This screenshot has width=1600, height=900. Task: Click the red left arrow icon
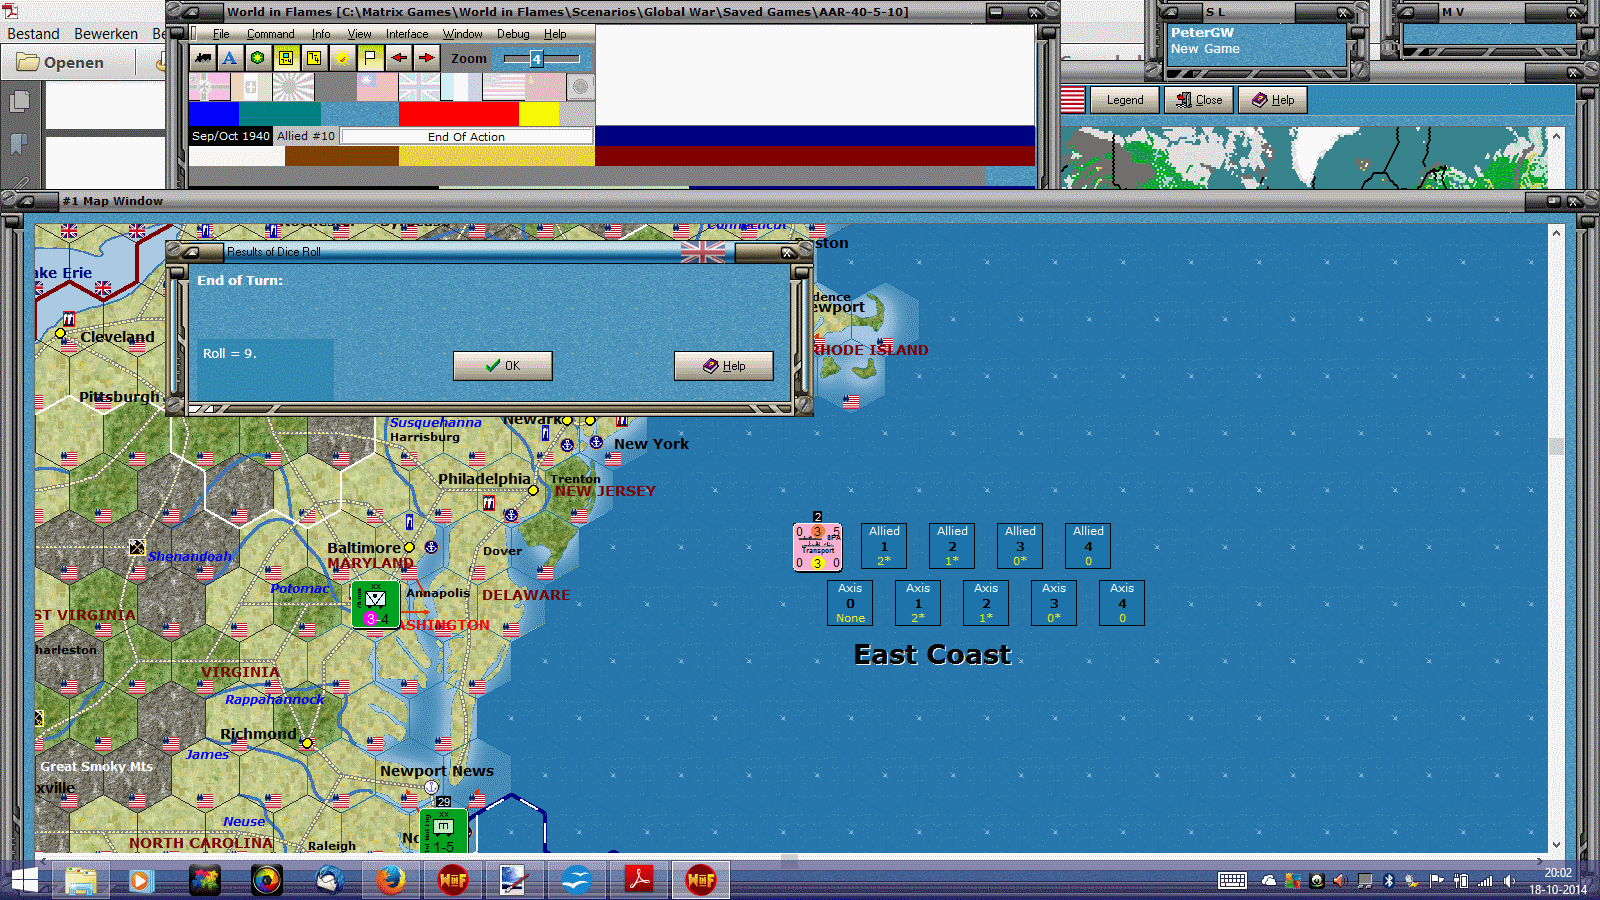point(398,58)
